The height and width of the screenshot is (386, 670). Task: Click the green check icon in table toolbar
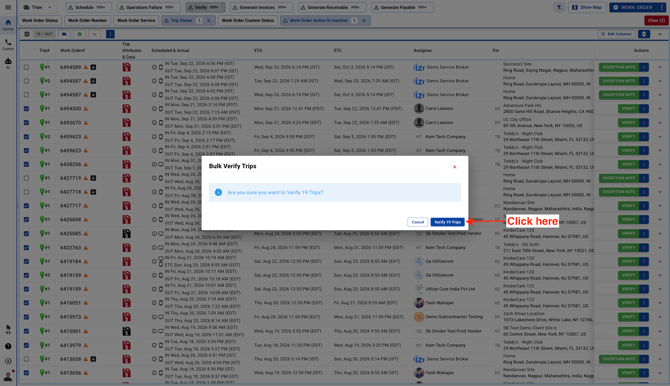79,34
